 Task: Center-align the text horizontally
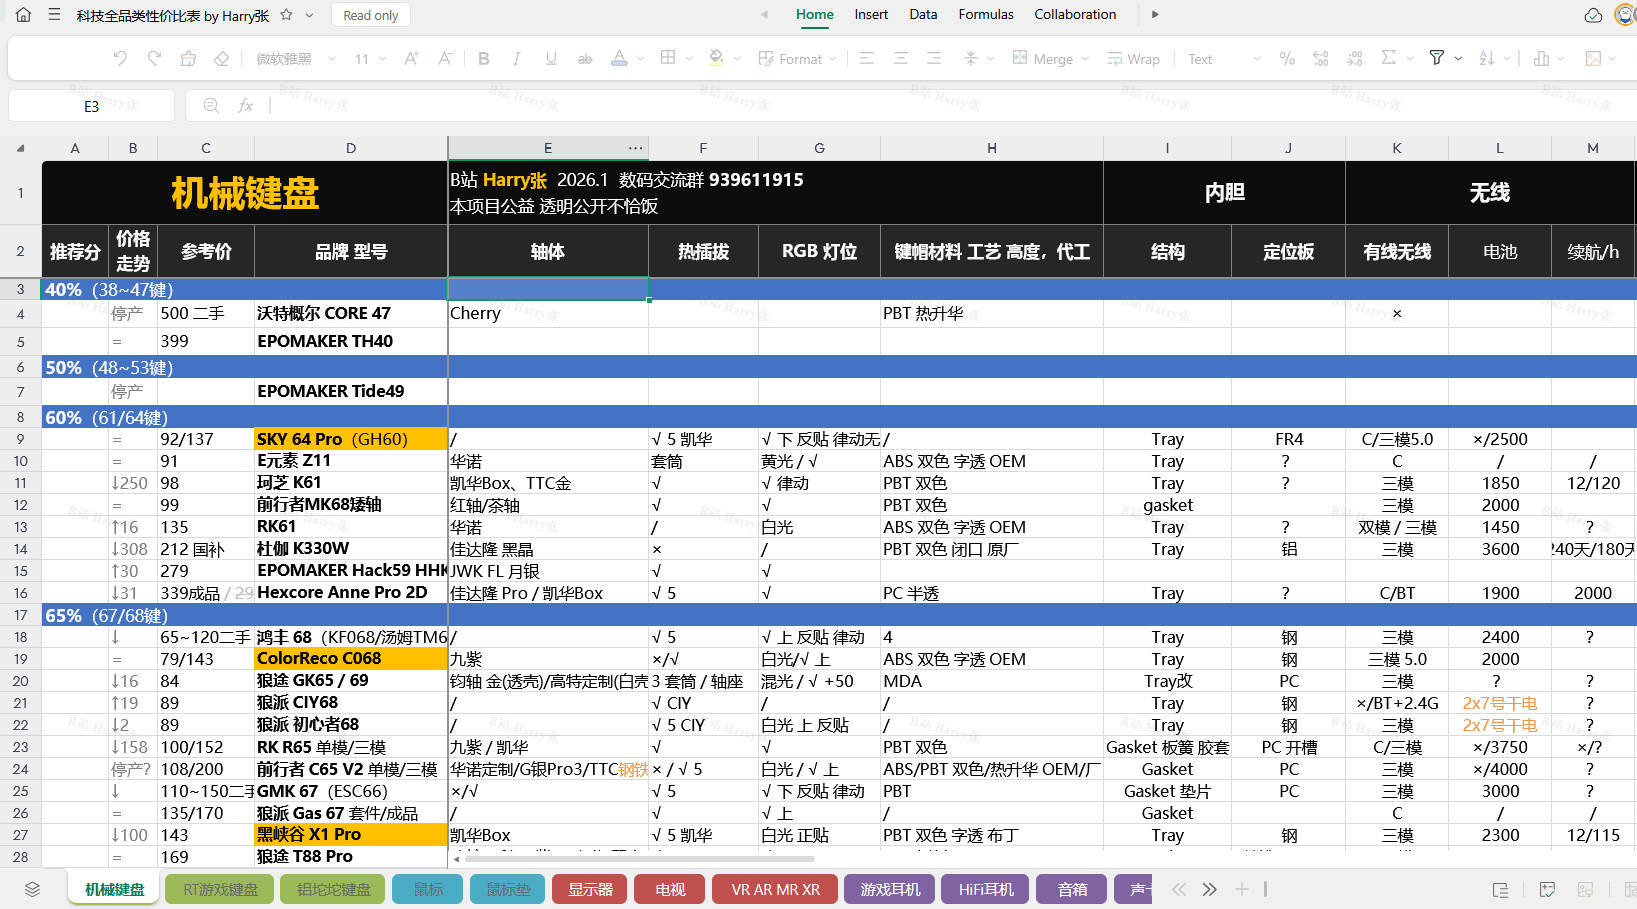pyautogui.click(x=901, y=59)
